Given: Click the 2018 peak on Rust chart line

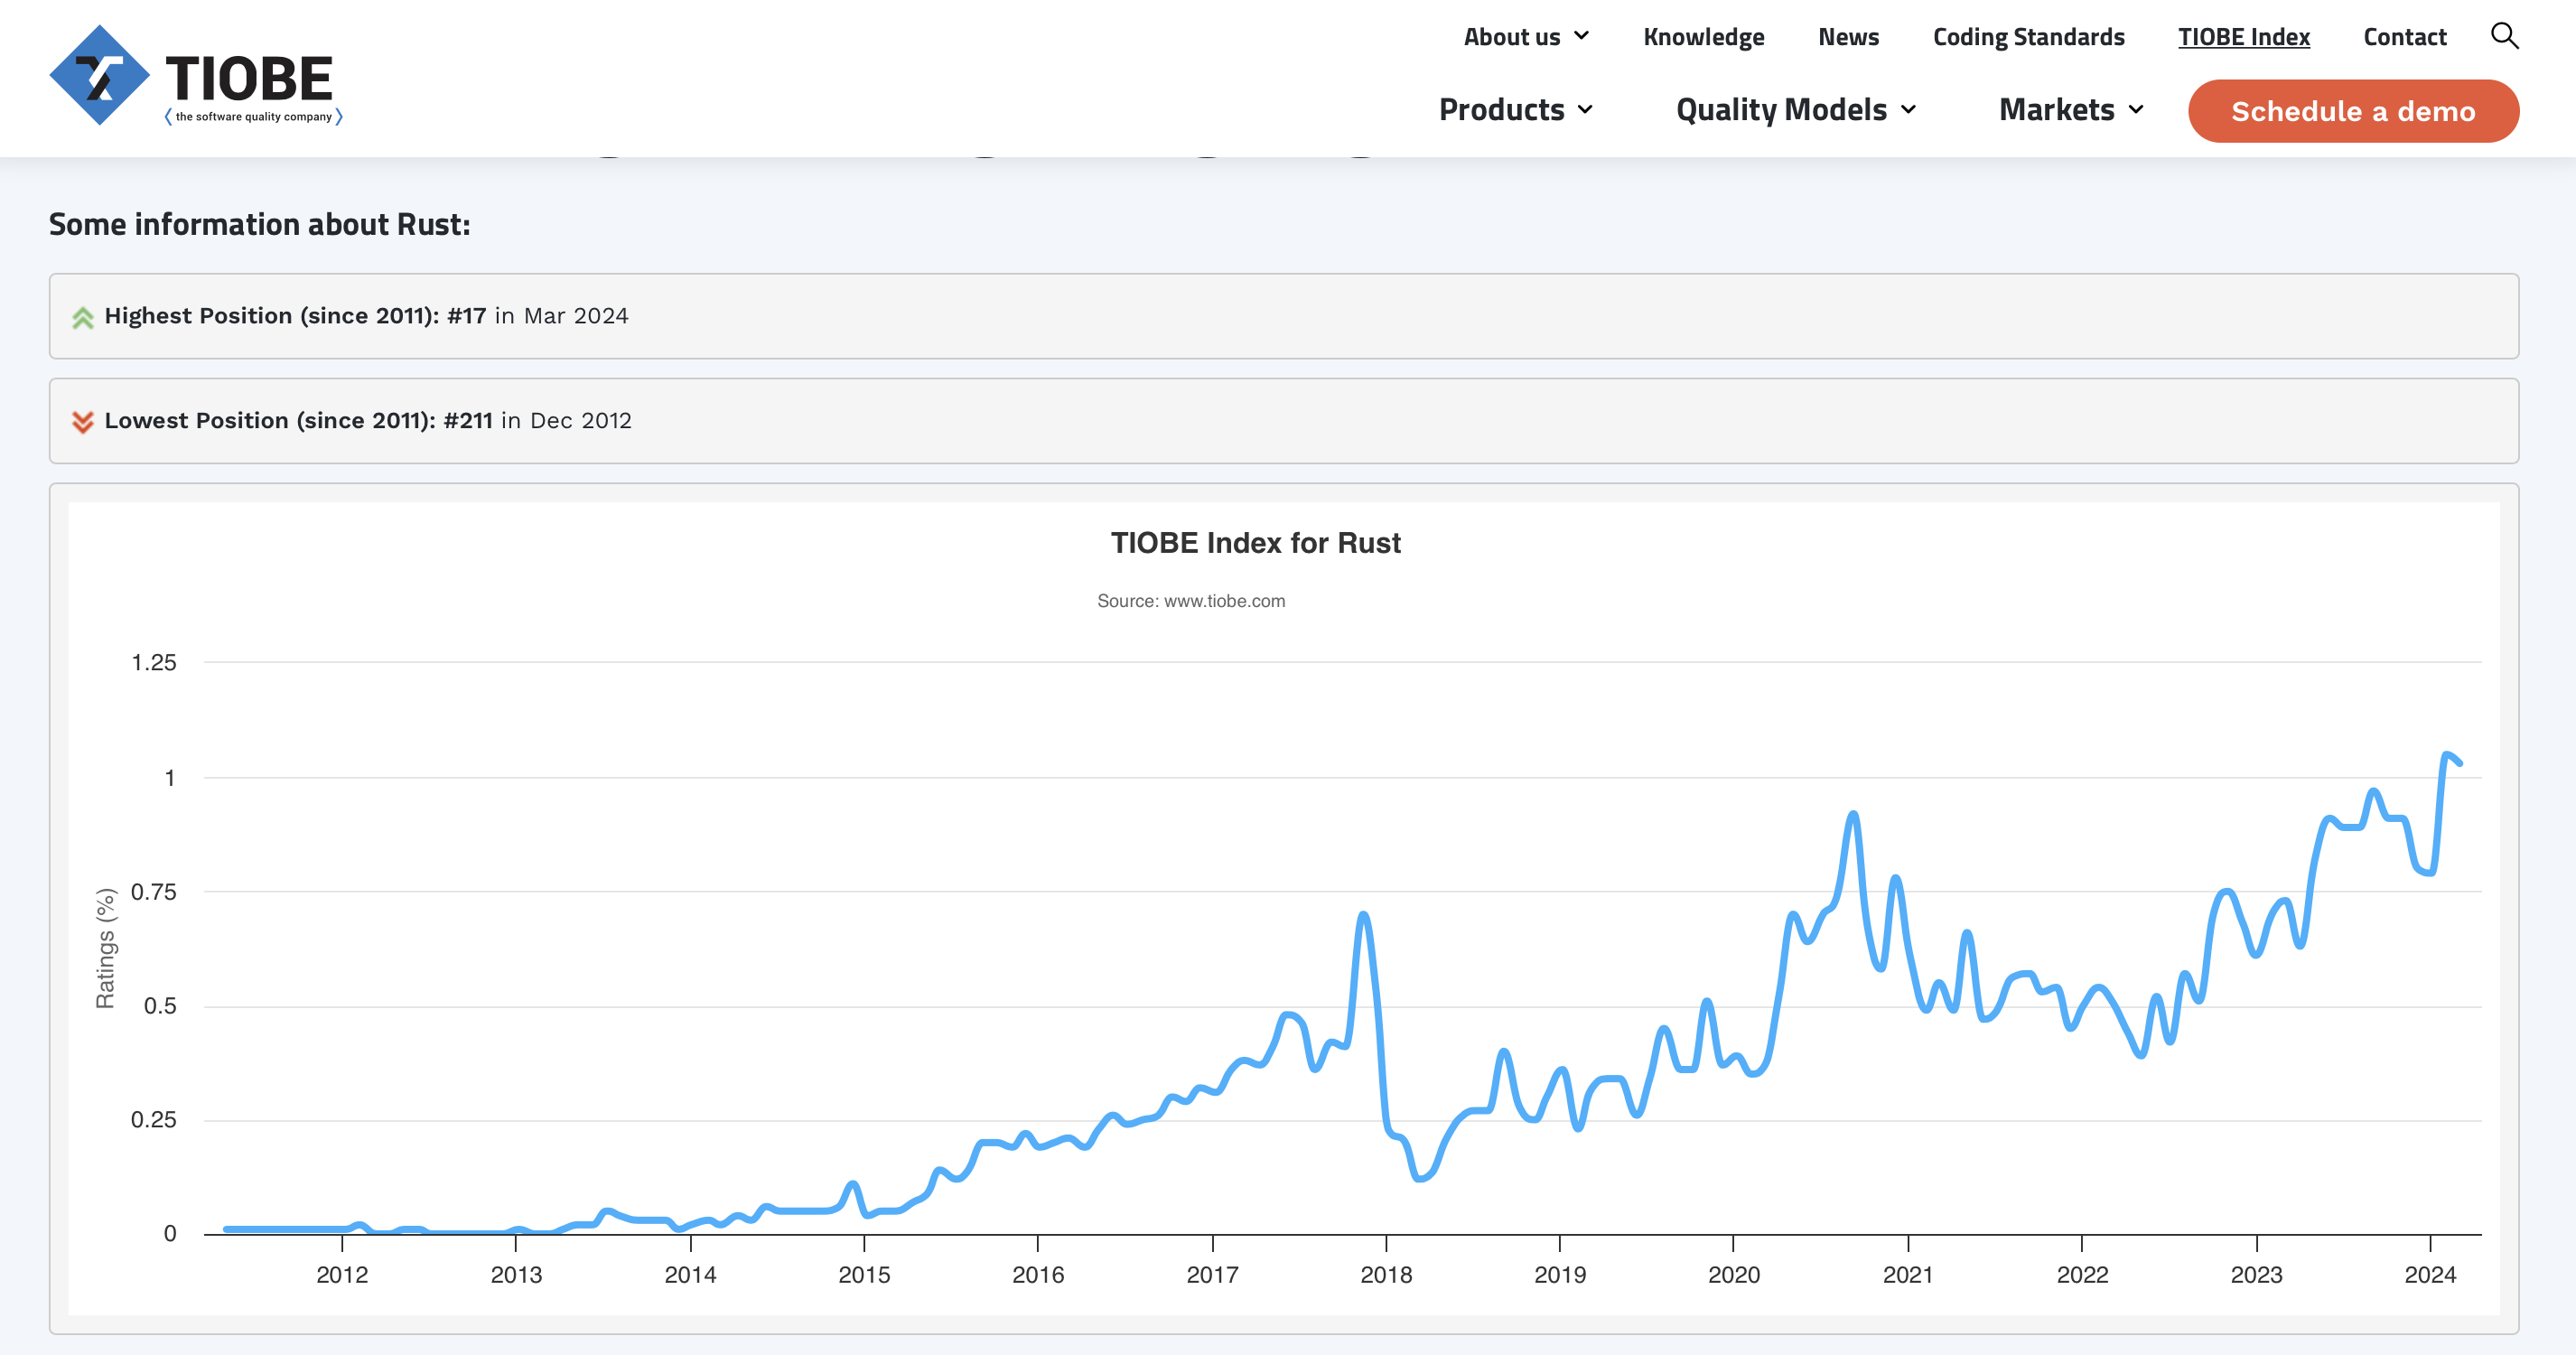Looking at the screenshot, I should (x=1363, y=914).
